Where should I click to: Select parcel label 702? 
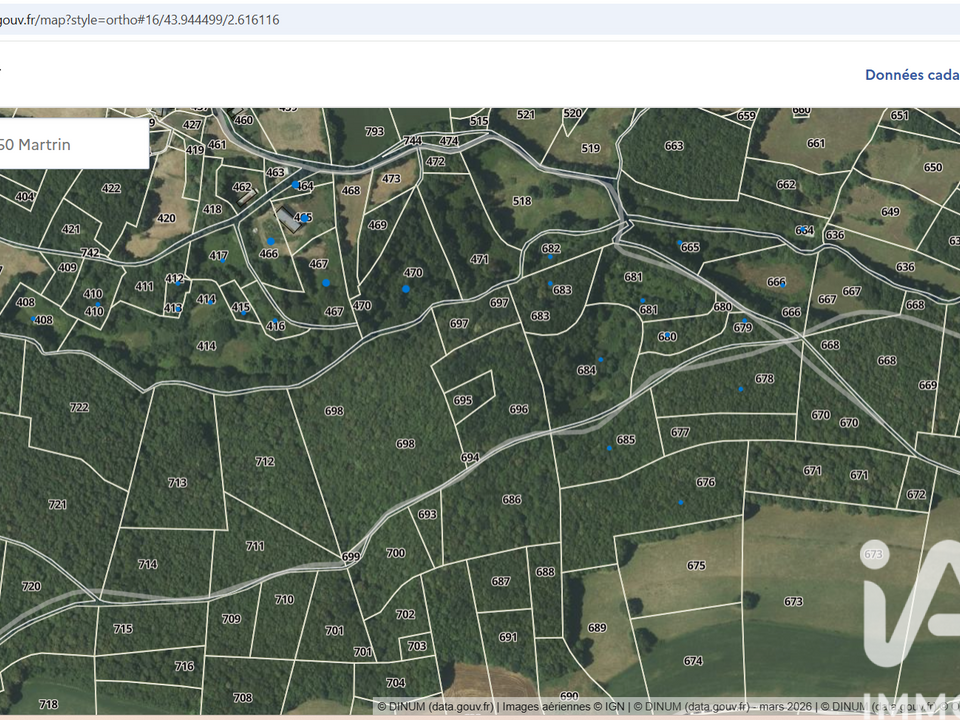click(405, 614)
